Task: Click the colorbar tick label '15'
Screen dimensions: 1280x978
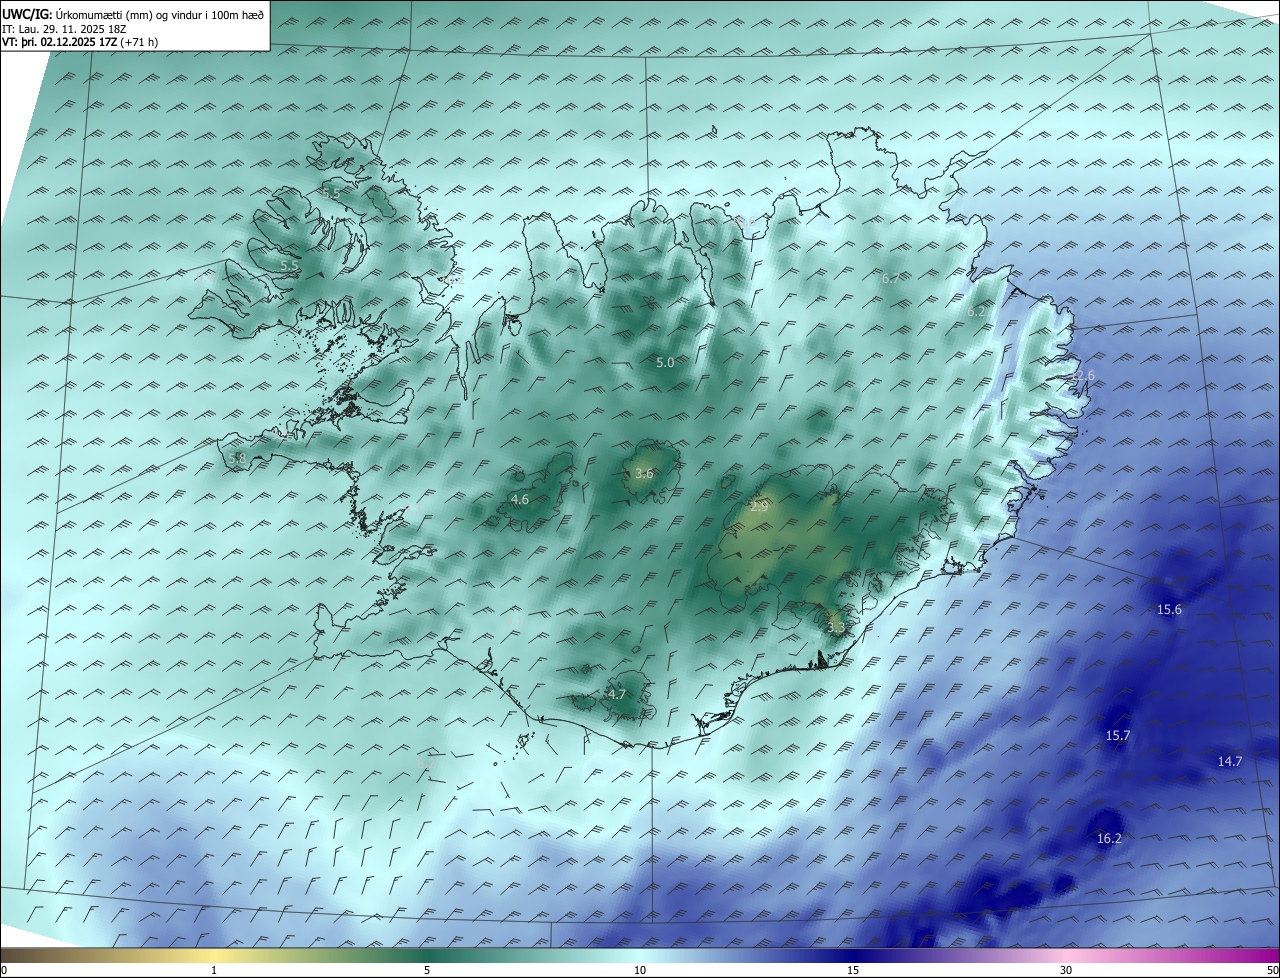Action: tap(853, 970)
